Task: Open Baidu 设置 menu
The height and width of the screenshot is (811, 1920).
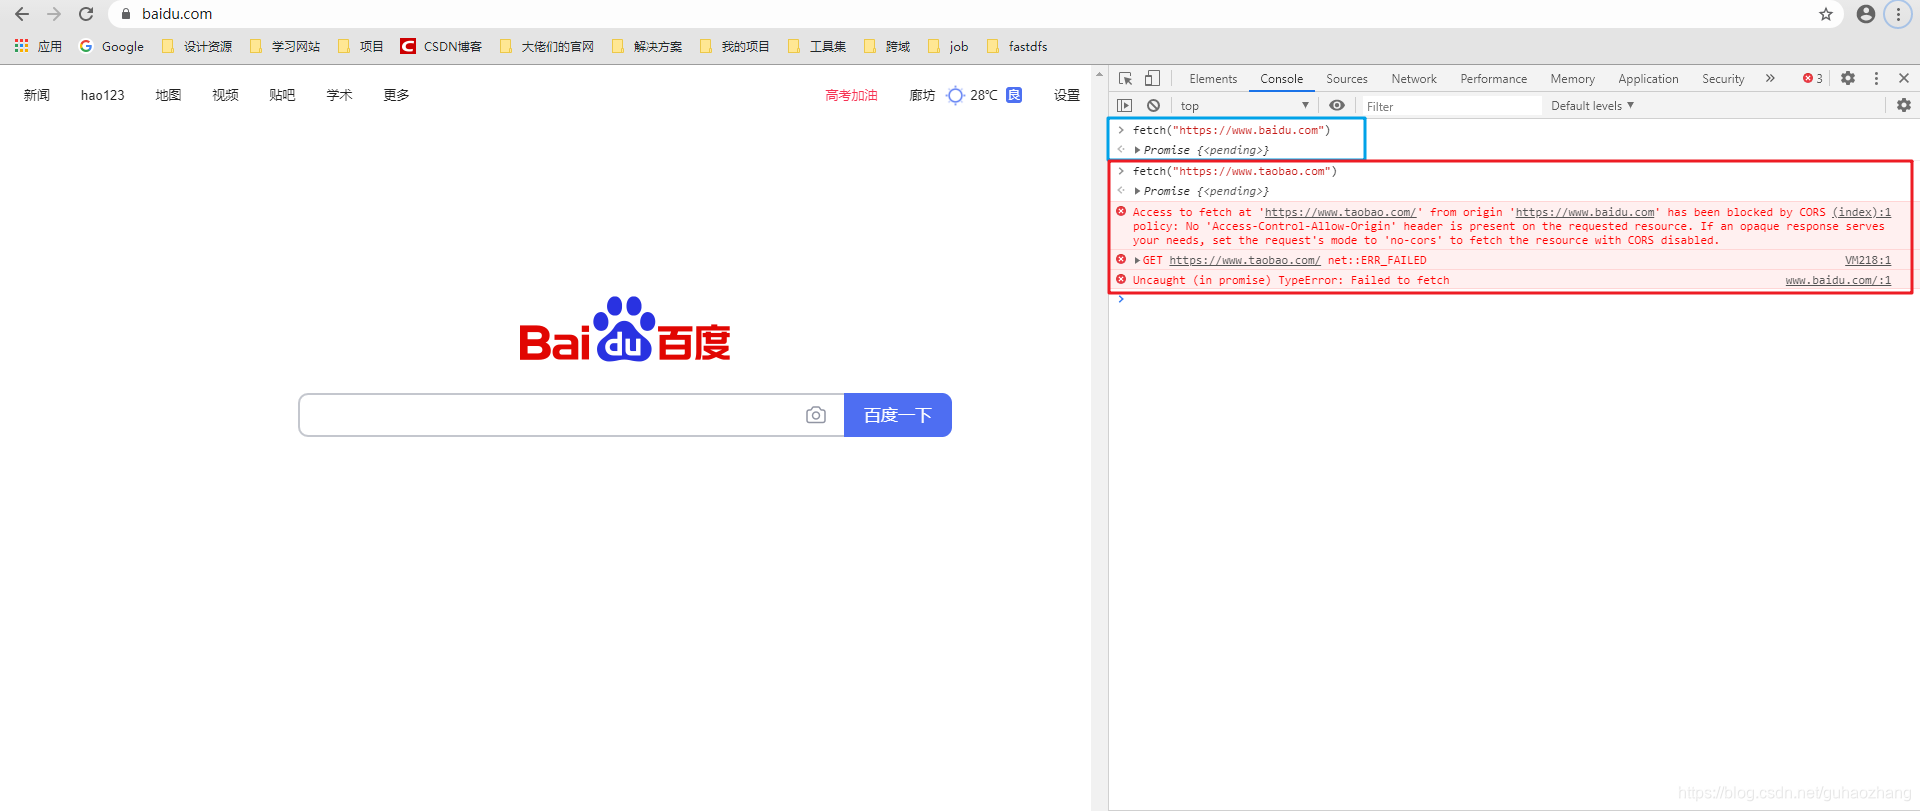Action: pos(1066,95)
